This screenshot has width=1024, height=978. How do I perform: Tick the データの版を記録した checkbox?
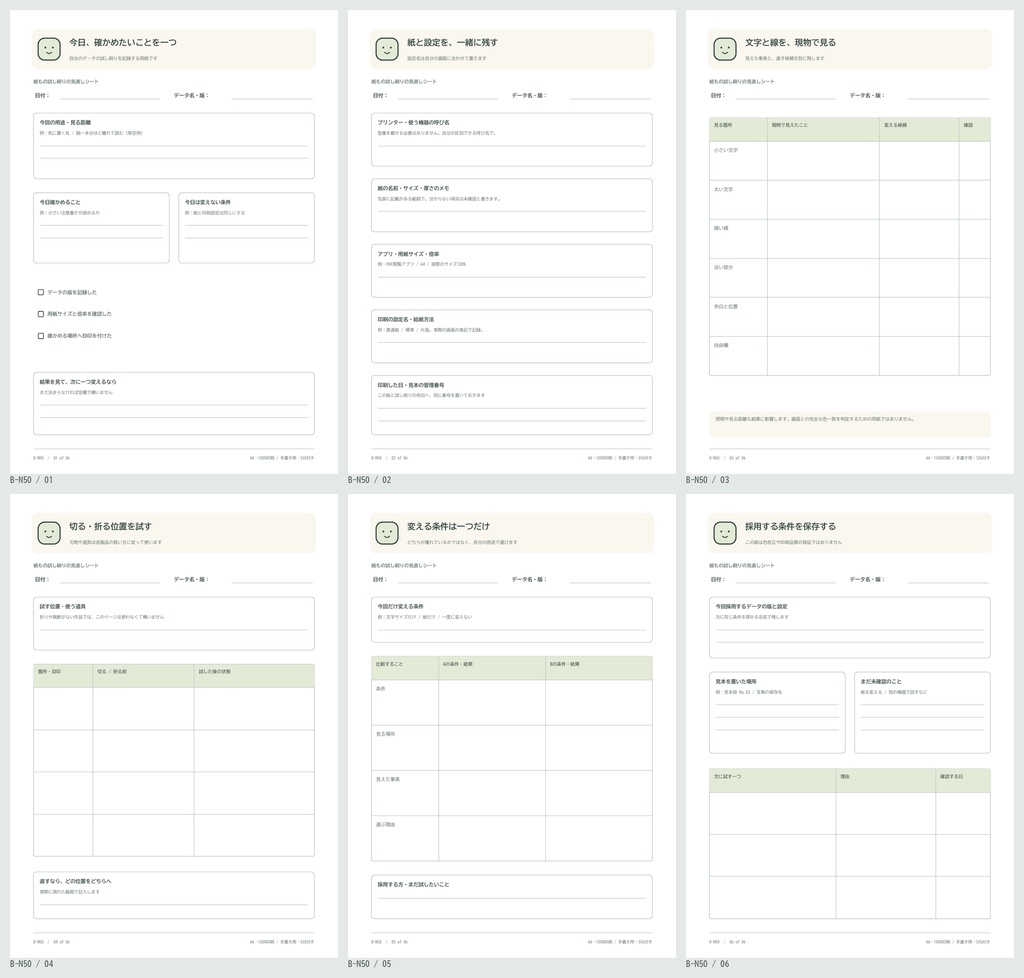[40, 292]
